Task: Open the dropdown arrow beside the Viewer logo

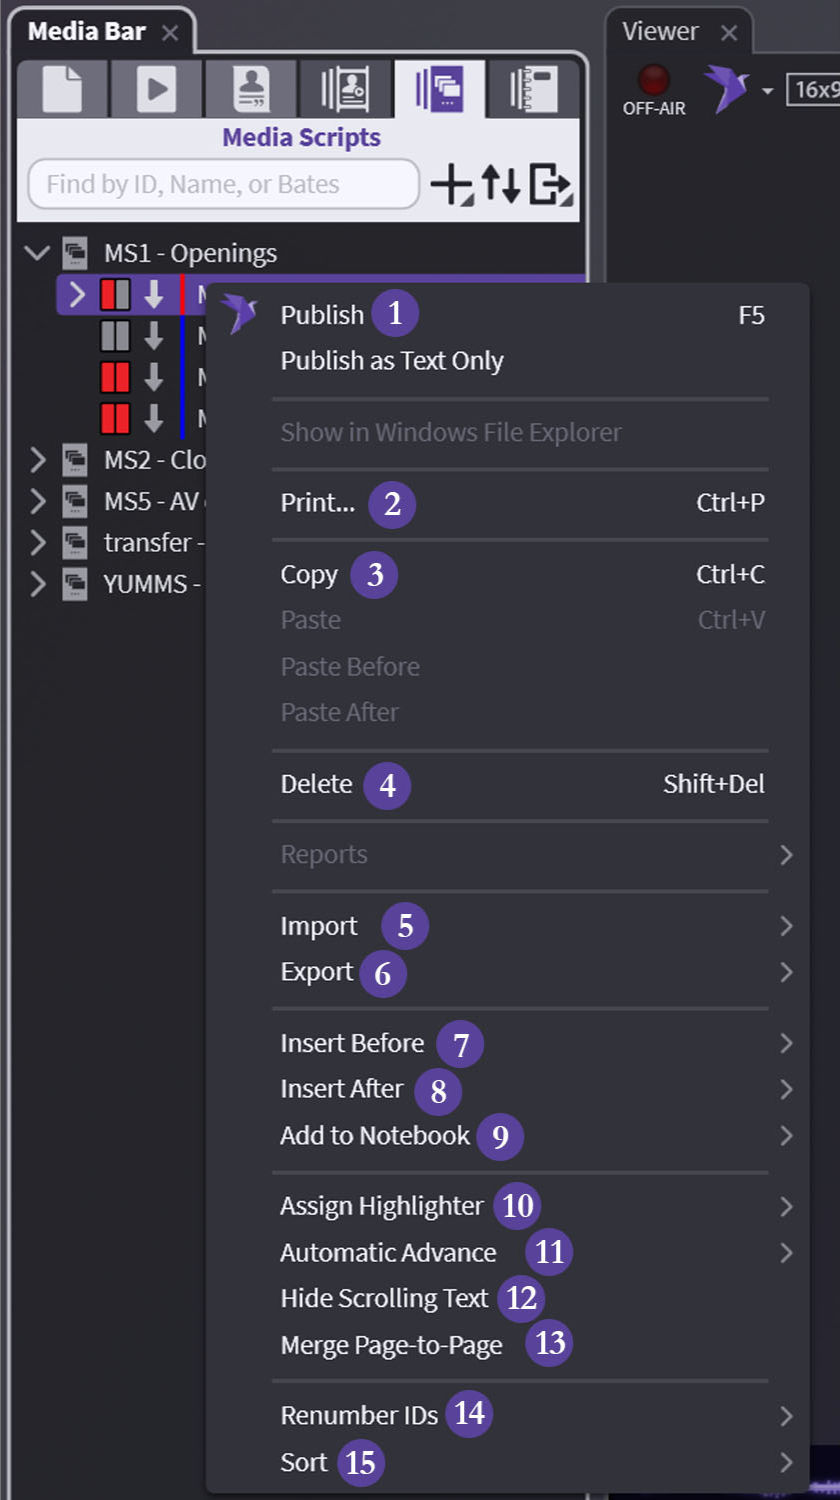Action: point(767,91)
